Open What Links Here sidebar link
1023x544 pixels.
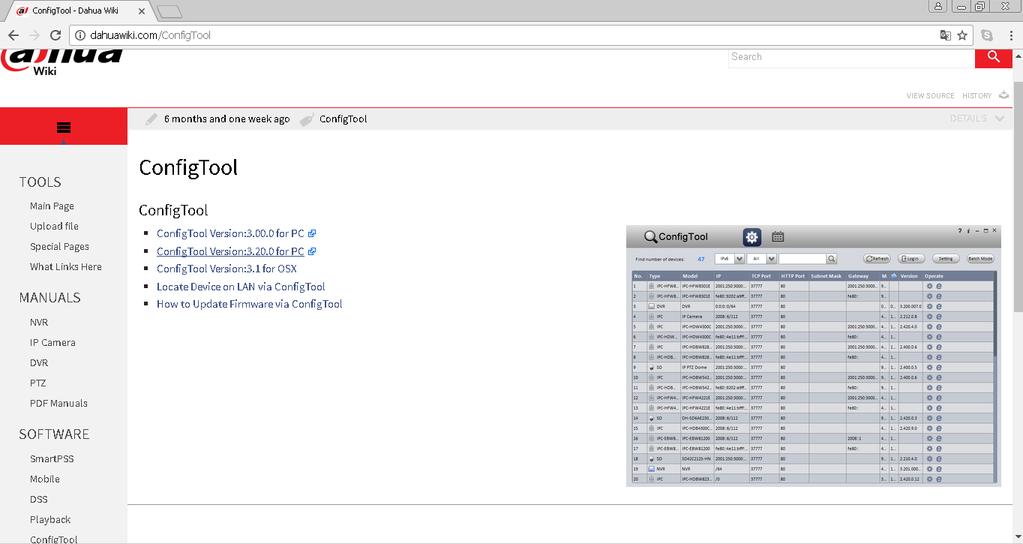65,267
